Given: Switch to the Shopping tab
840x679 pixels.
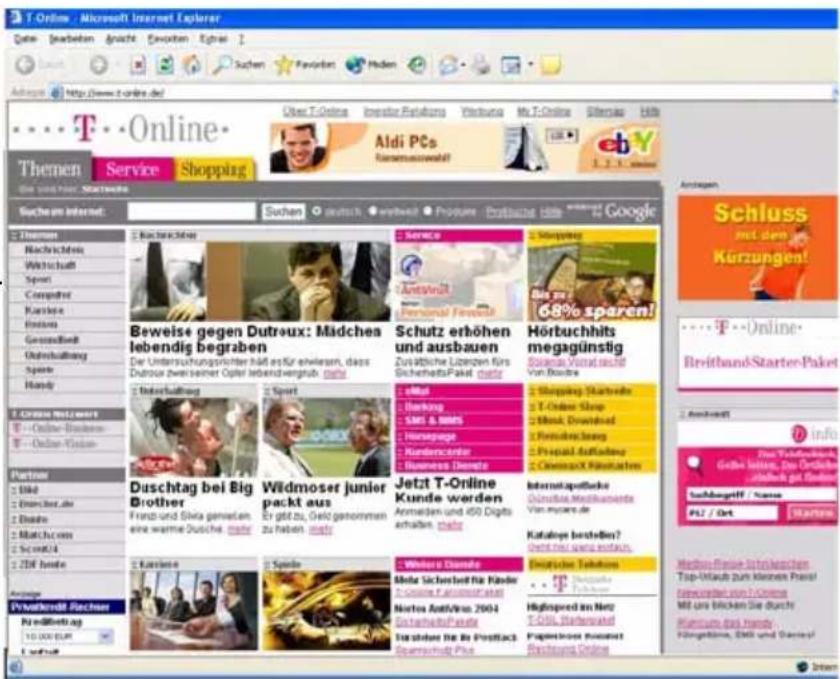Looking at the screenshot, I should [213, 169].
